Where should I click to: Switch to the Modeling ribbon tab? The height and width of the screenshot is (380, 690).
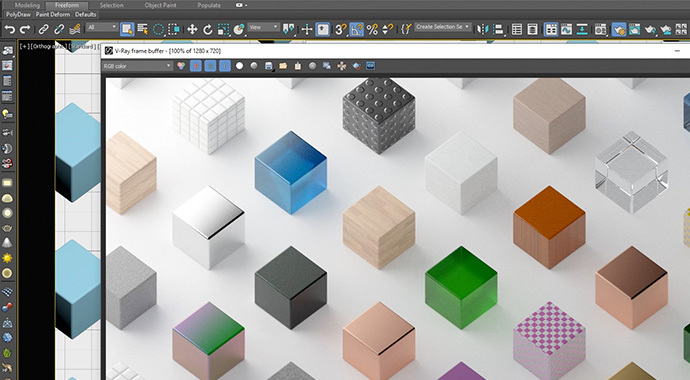point(27,5)
